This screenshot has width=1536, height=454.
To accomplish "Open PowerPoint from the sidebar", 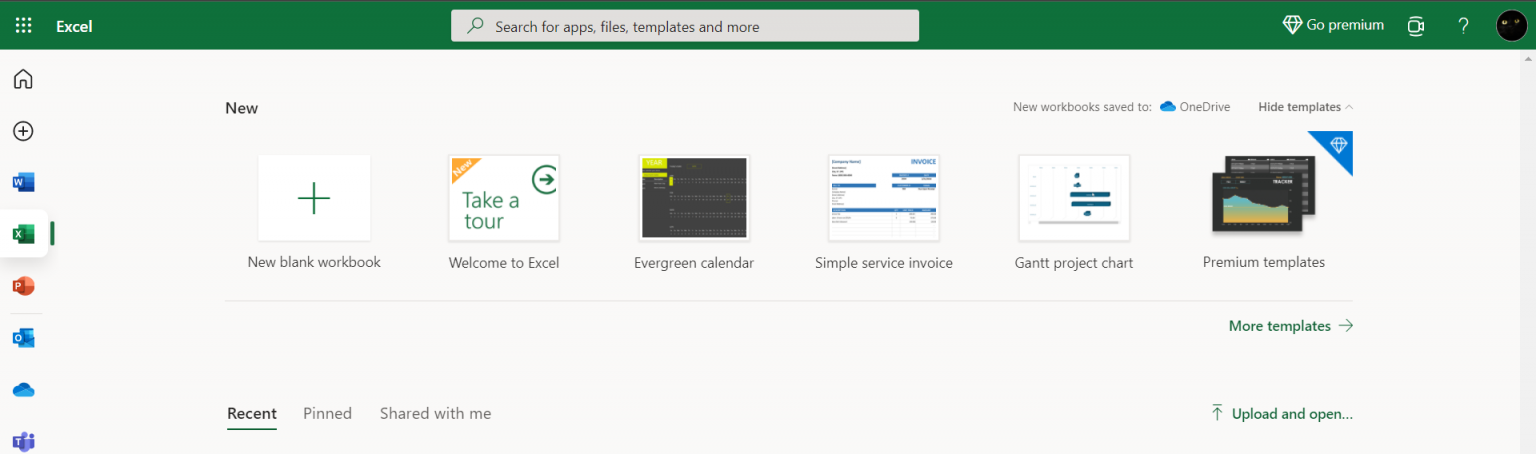I will 23,286.
